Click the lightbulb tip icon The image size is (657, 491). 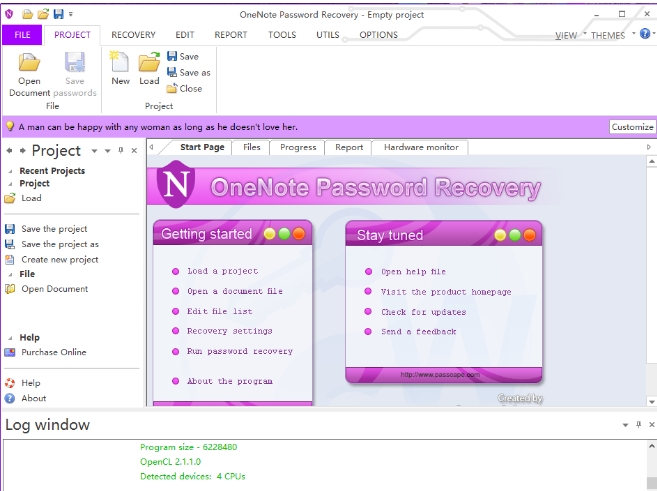click(x=10, y=127)
